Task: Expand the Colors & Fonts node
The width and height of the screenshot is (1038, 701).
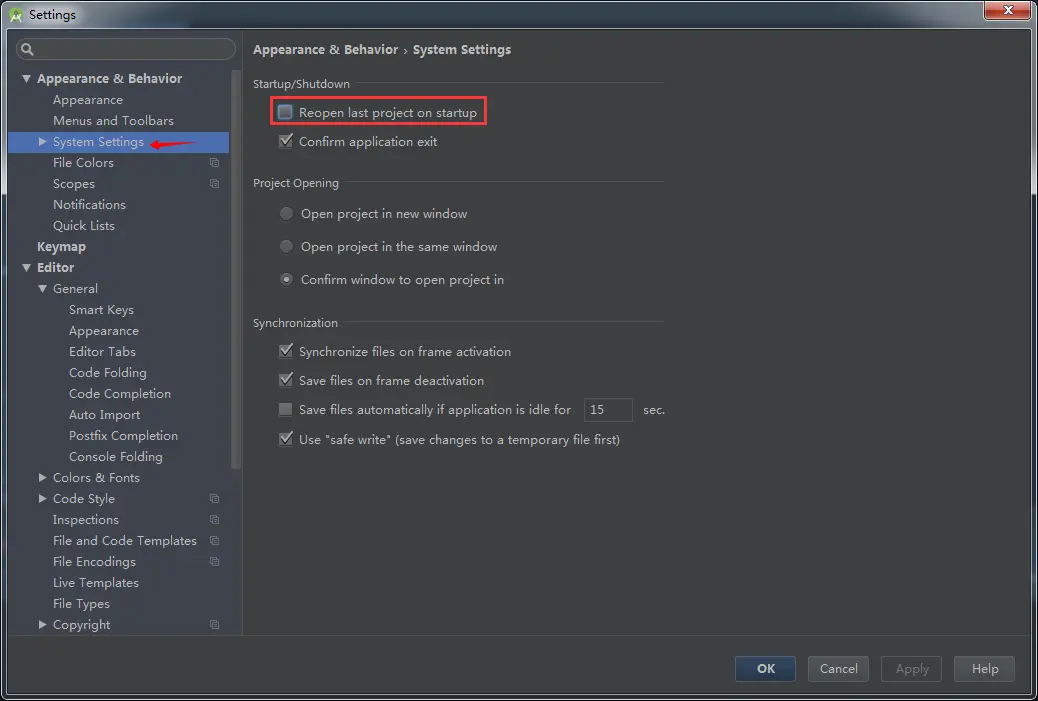Action: (42, 477)
